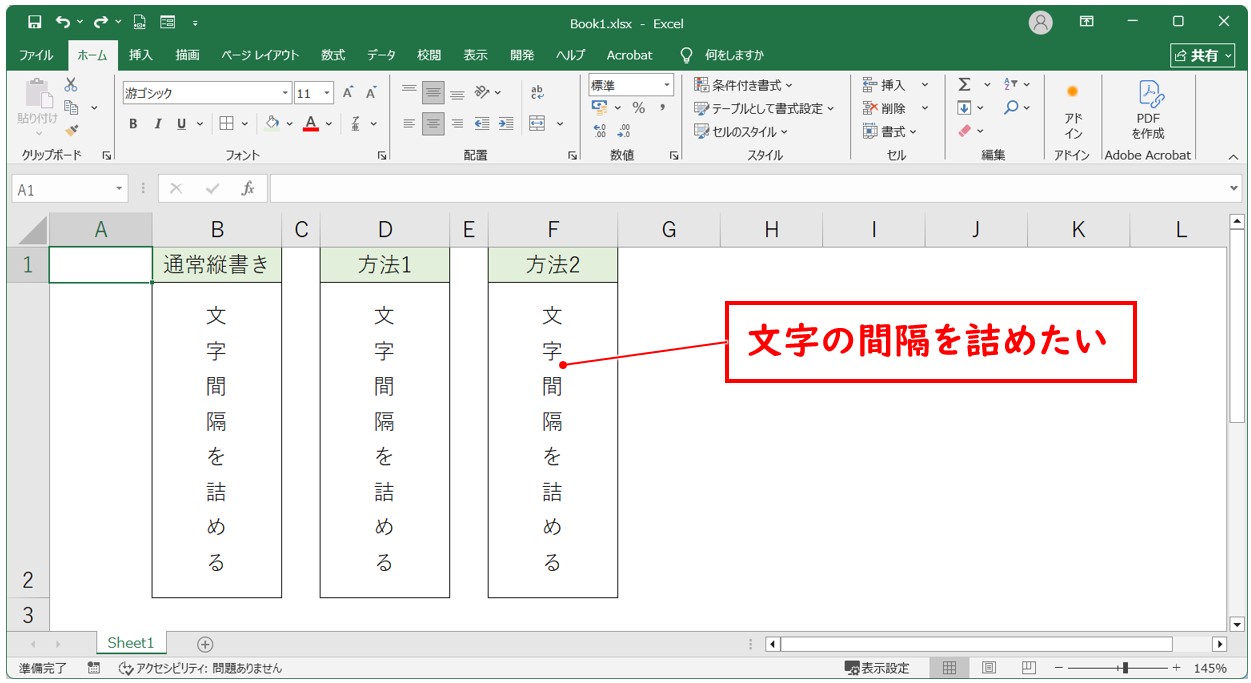This screenshot has height=683, width=1251.
Task: Expand the formula bar chevron
Action: [x=1234, y=189]
